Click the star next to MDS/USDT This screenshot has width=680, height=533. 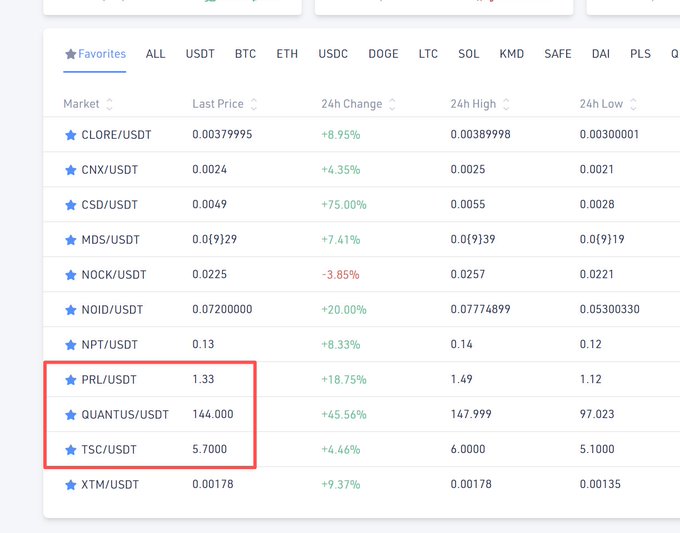tap(71, 240)
